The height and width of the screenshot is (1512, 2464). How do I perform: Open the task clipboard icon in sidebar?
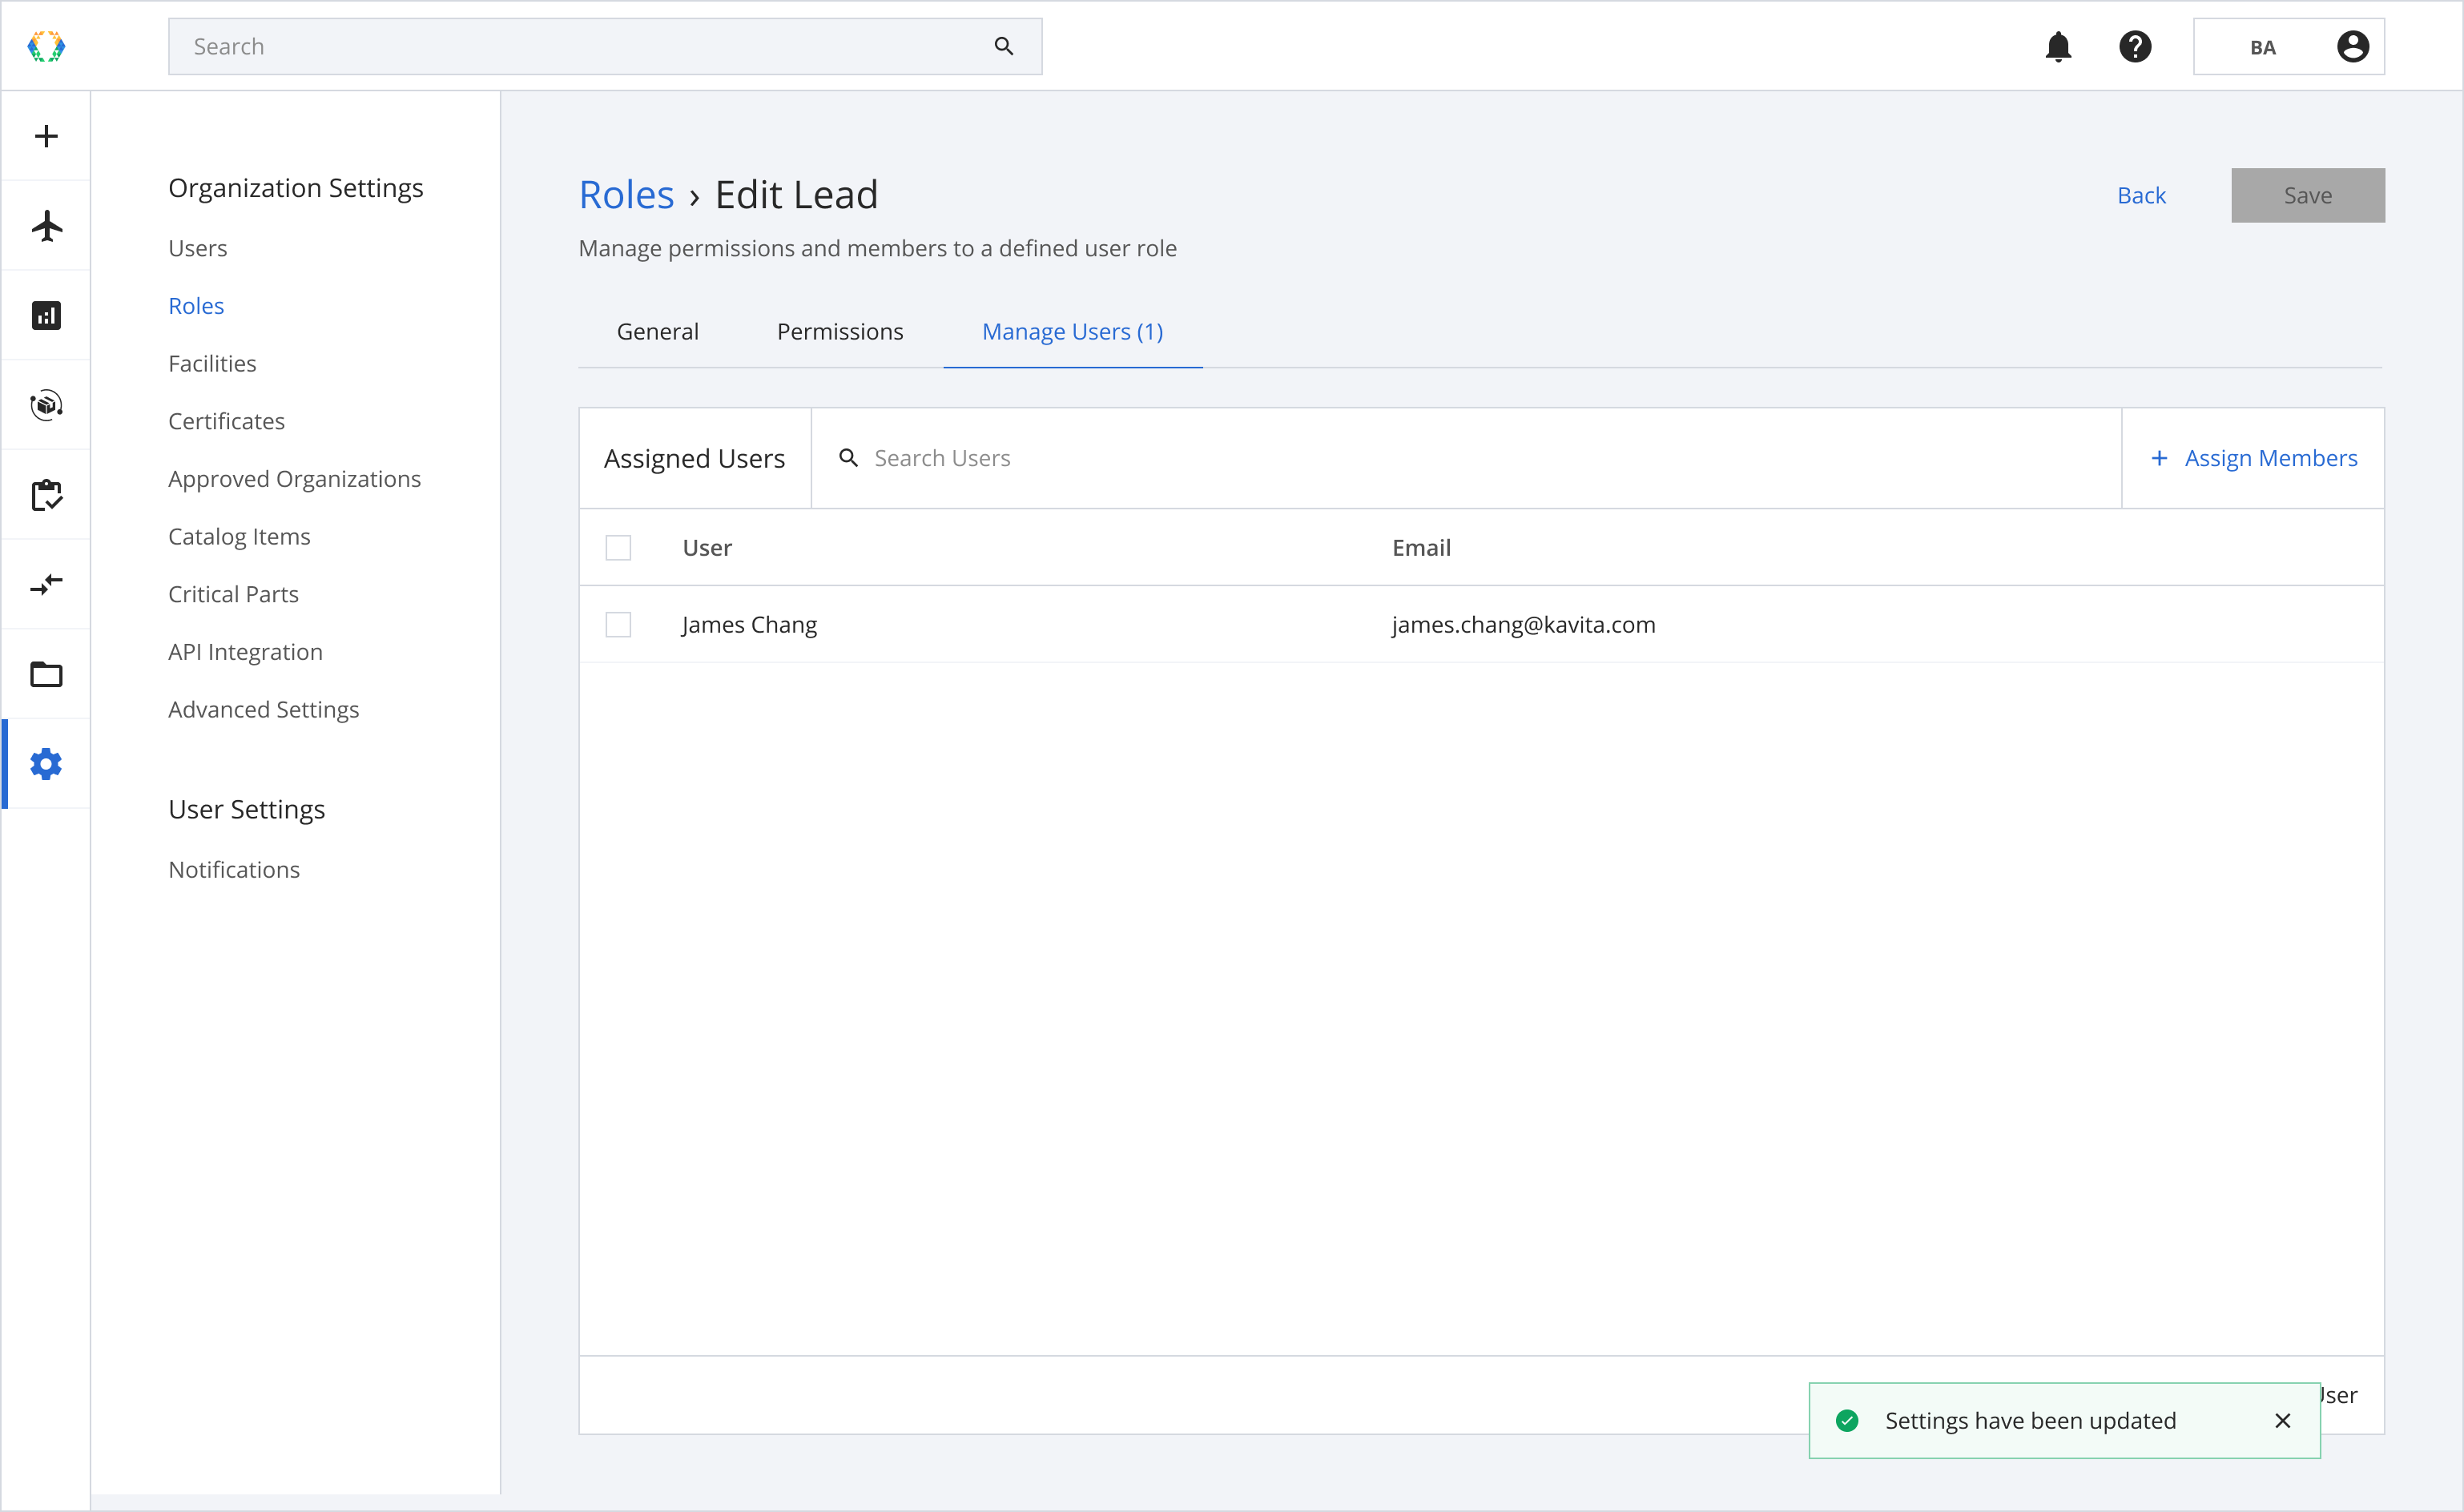(x=46, y=495)
